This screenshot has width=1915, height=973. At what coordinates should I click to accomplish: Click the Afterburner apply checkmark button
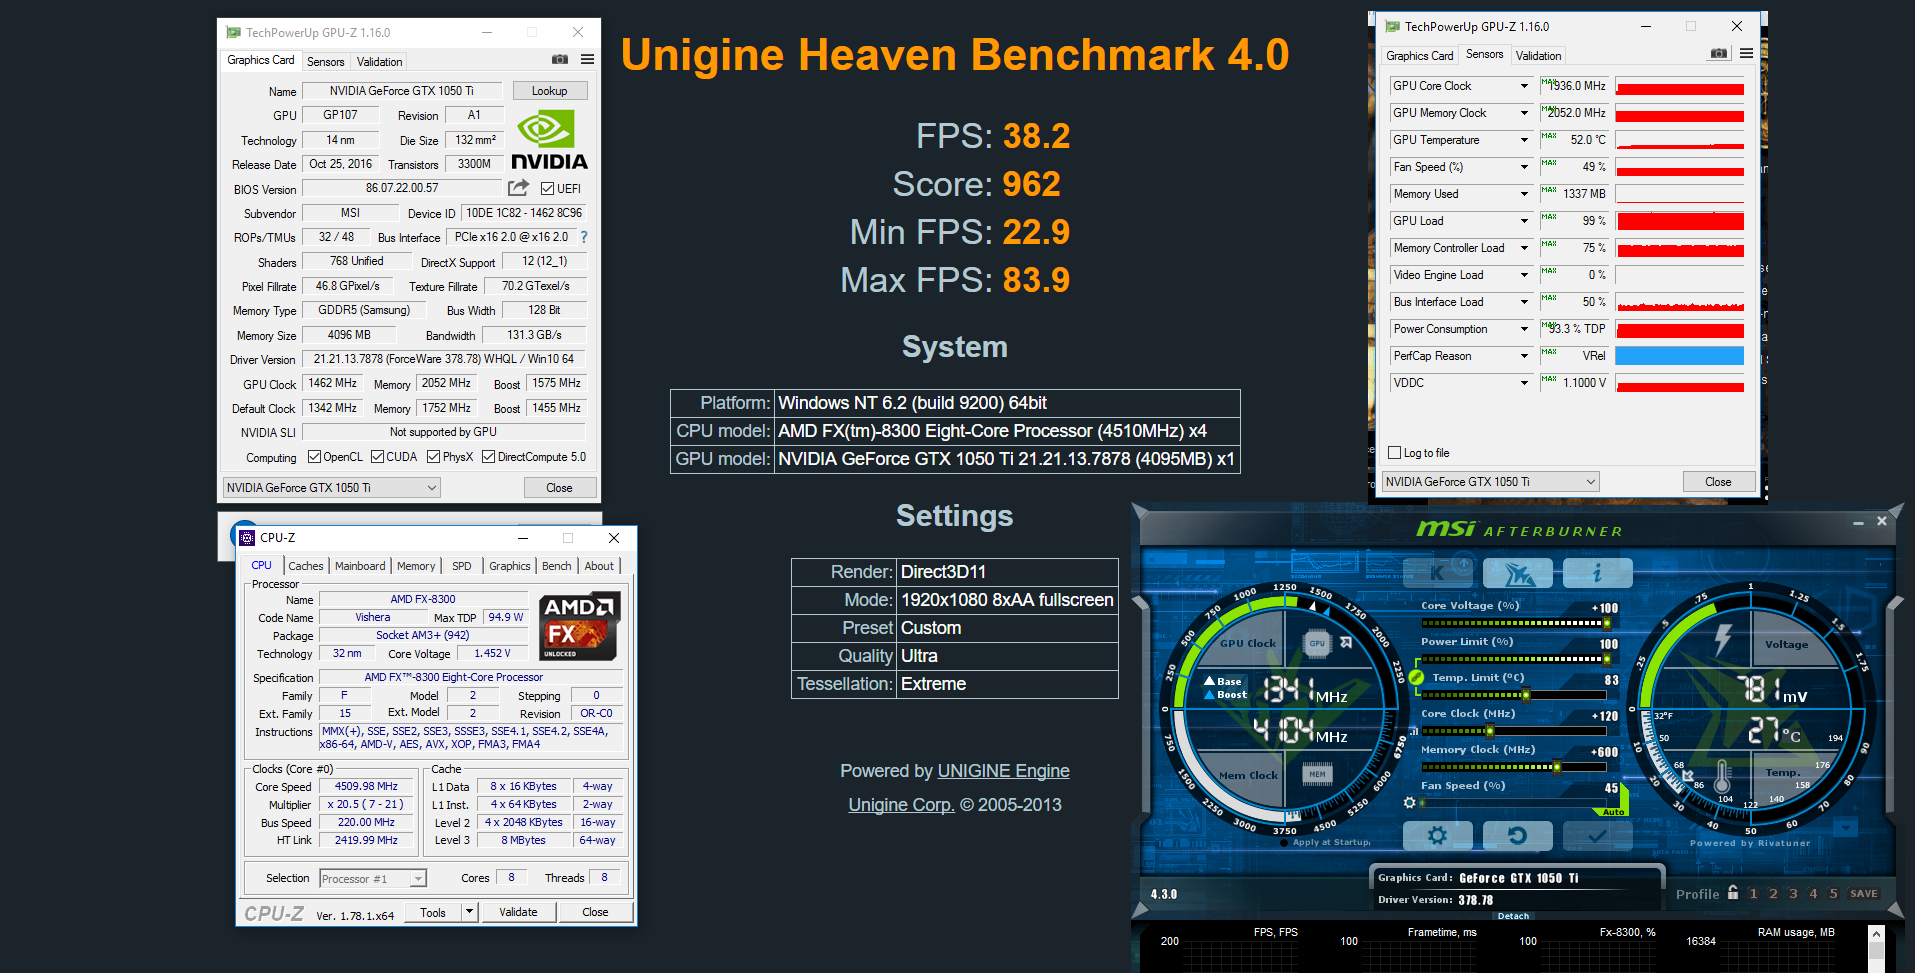click(1597, 835)
